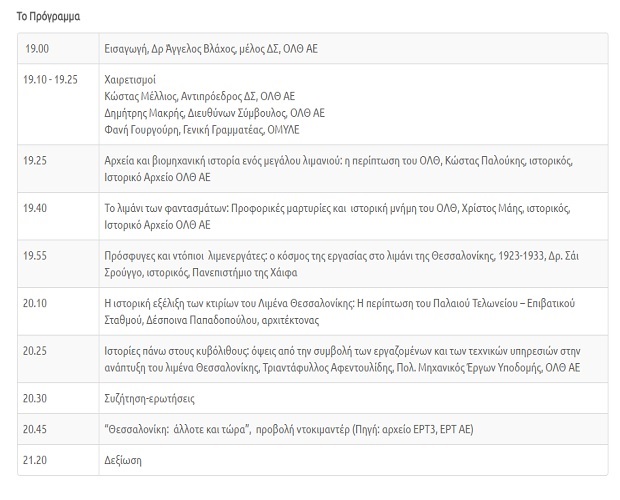This screenshot has width=620, height=500.
Task: Select the Δημήτρης Μακρής, Διευθύνων Σύμβουλος line
Action: point(214,113)
